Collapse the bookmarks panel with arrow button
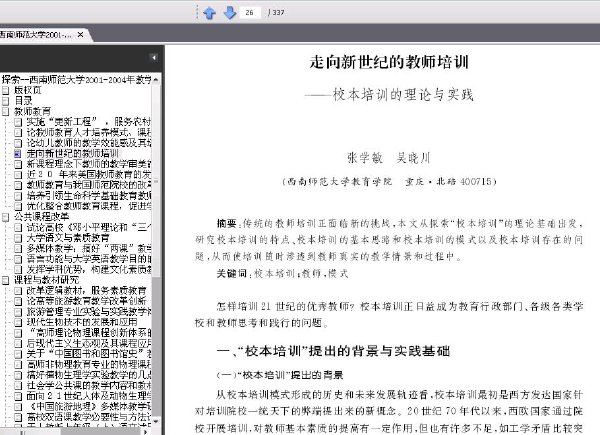This screenshot has height=435, width=600. 154,58
